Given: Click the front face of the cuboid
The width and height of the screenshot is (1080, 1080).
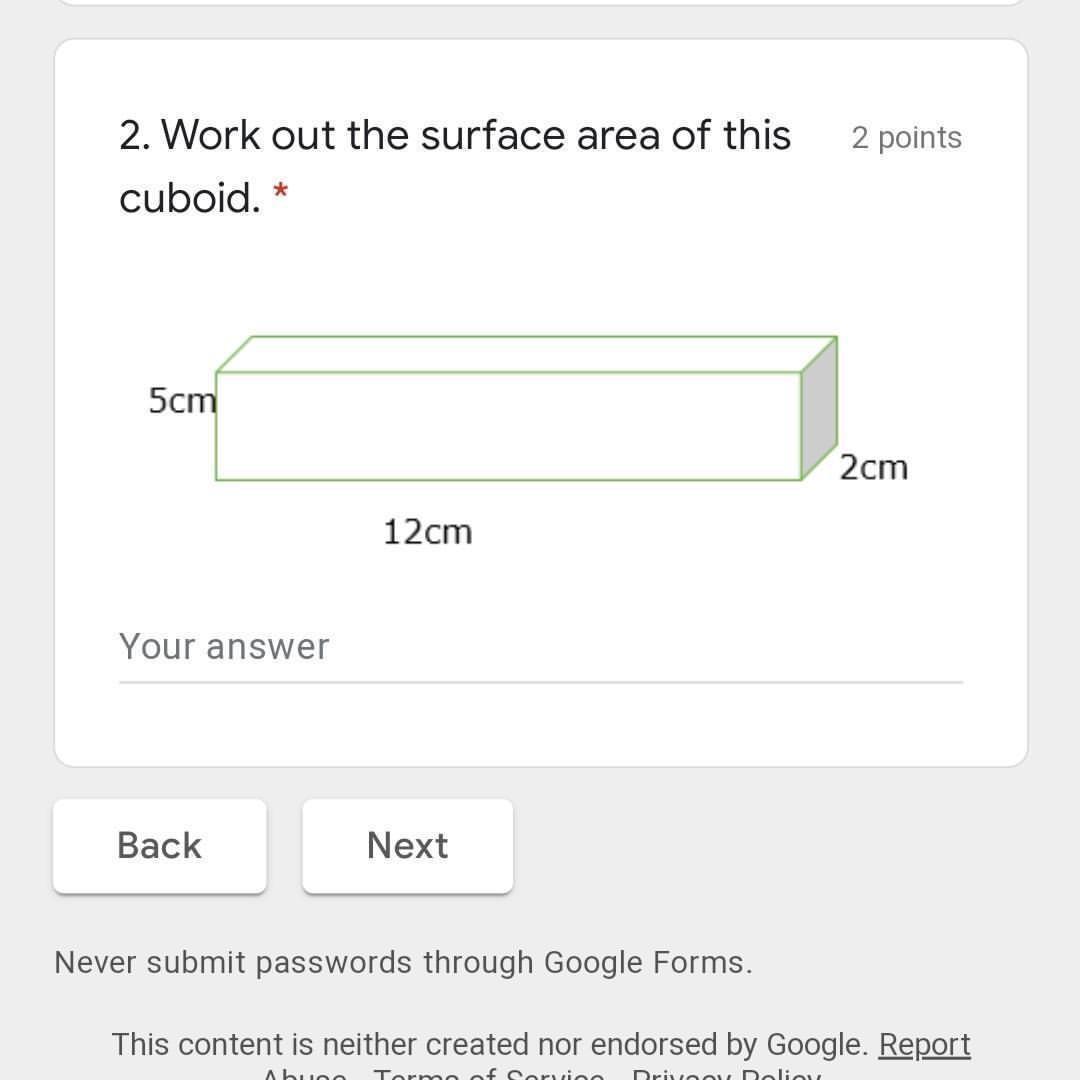Looking at the screenshot, I should pos(508,426).
